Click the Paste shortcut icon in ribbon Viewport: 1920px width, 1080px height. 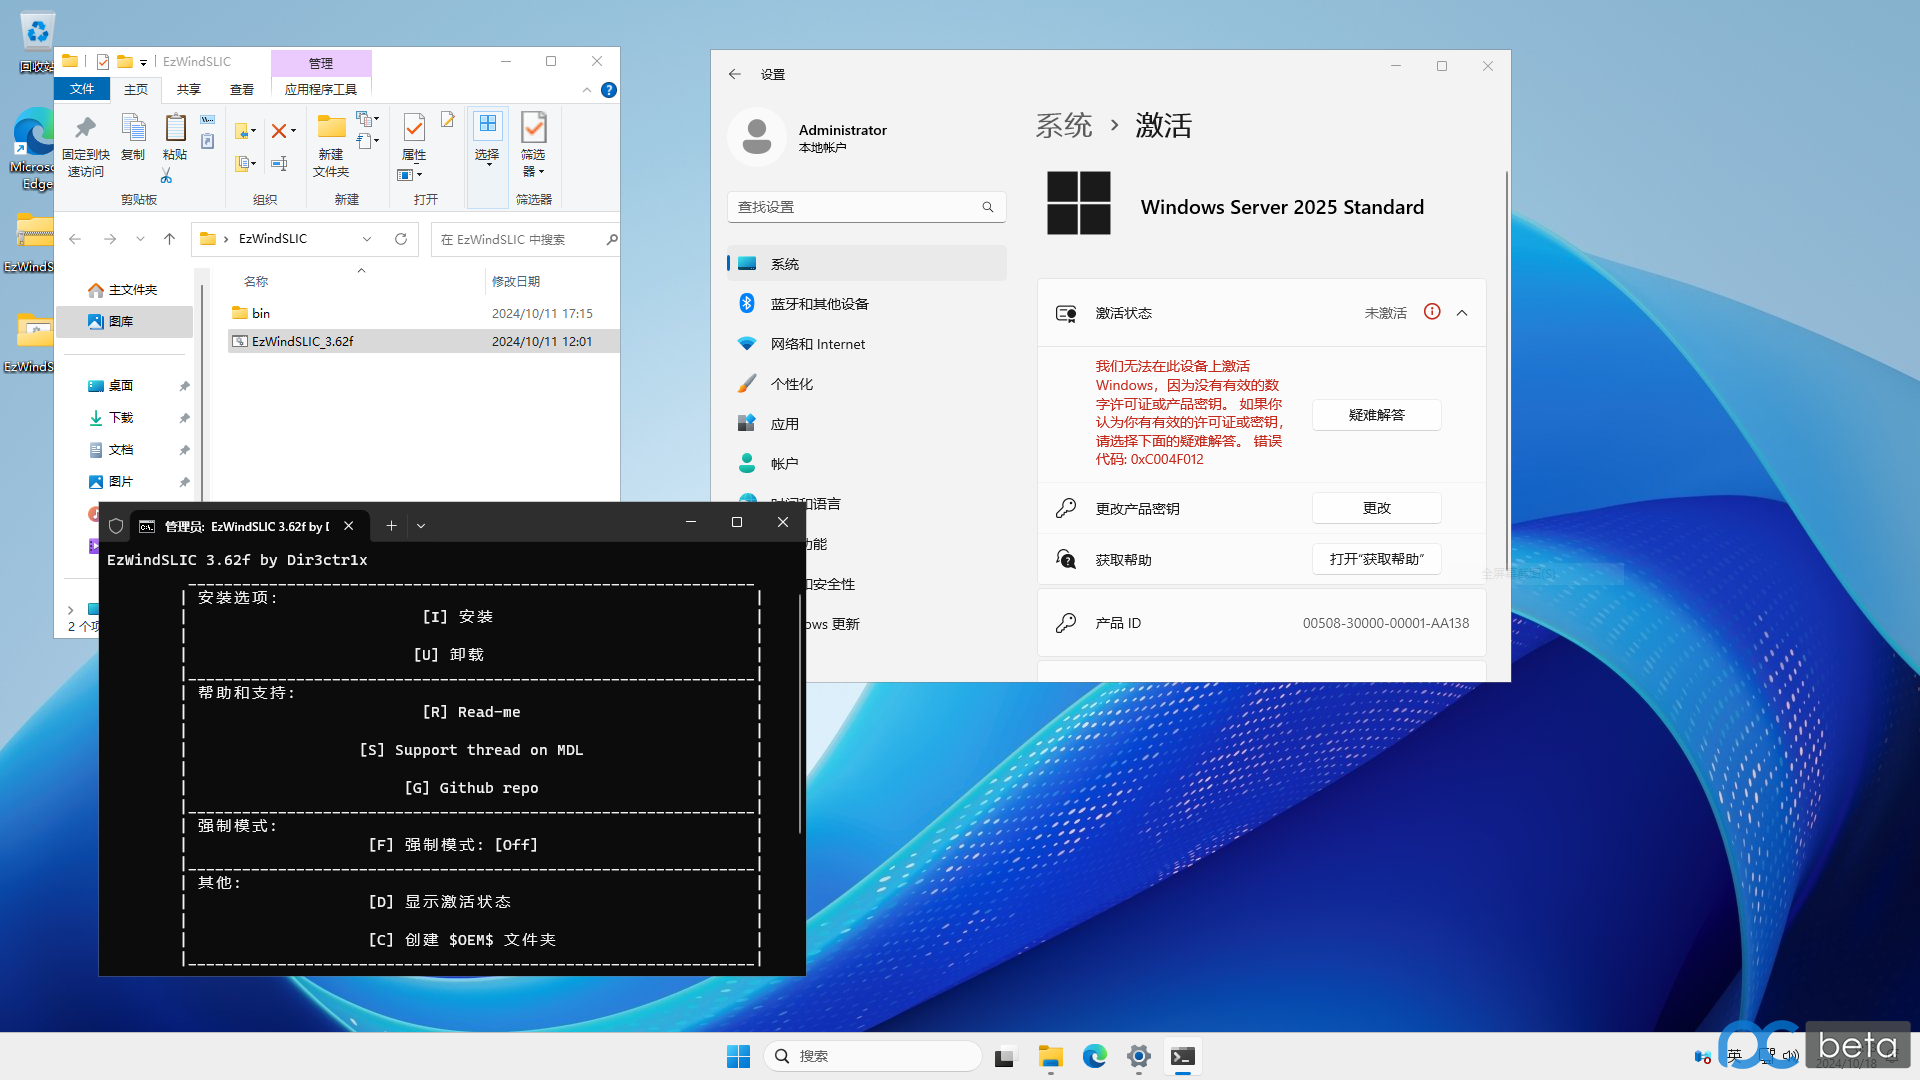(x=207, y=141)
